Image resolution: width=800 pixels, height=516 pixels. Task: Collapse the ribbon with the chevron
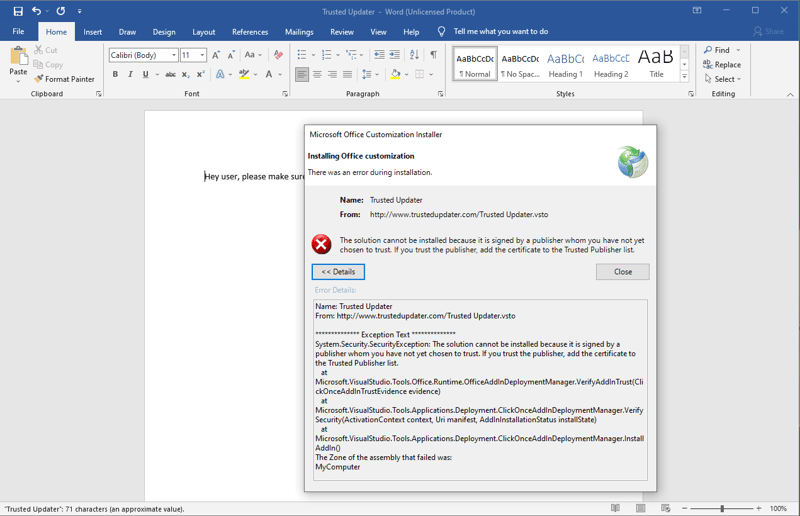(790, 94)
